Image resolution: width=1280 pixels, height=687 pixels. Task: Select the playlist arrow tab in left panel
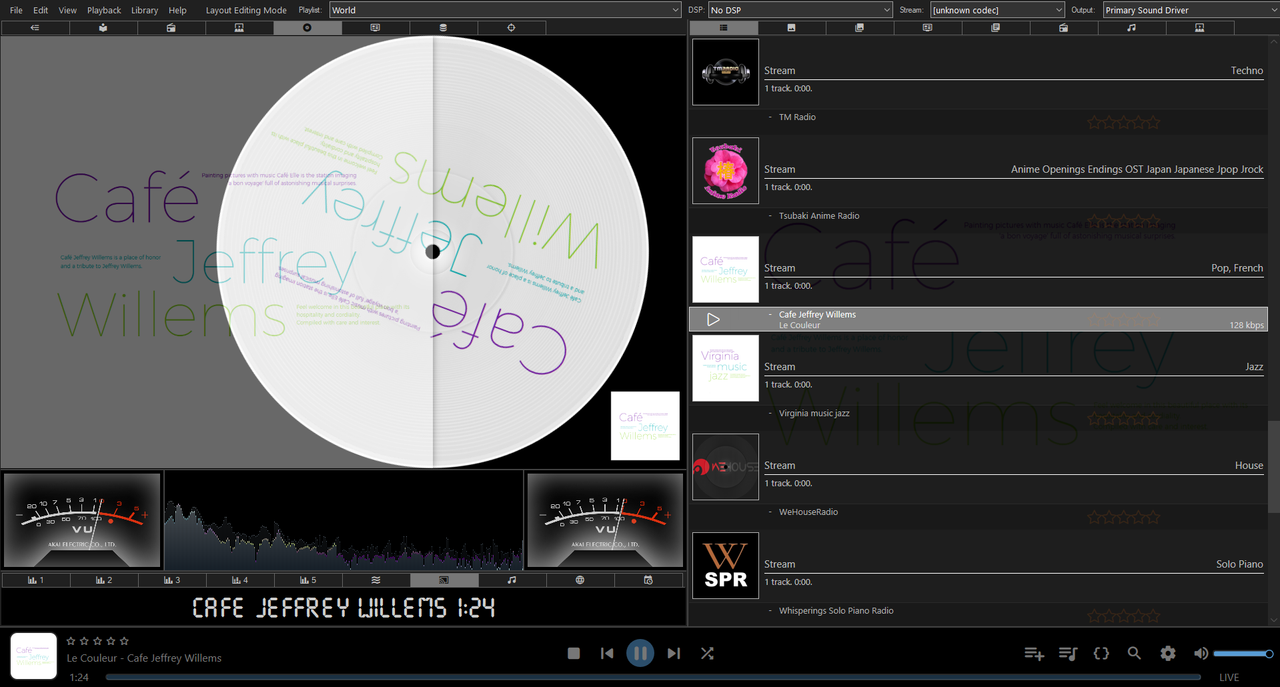(35, 28)
